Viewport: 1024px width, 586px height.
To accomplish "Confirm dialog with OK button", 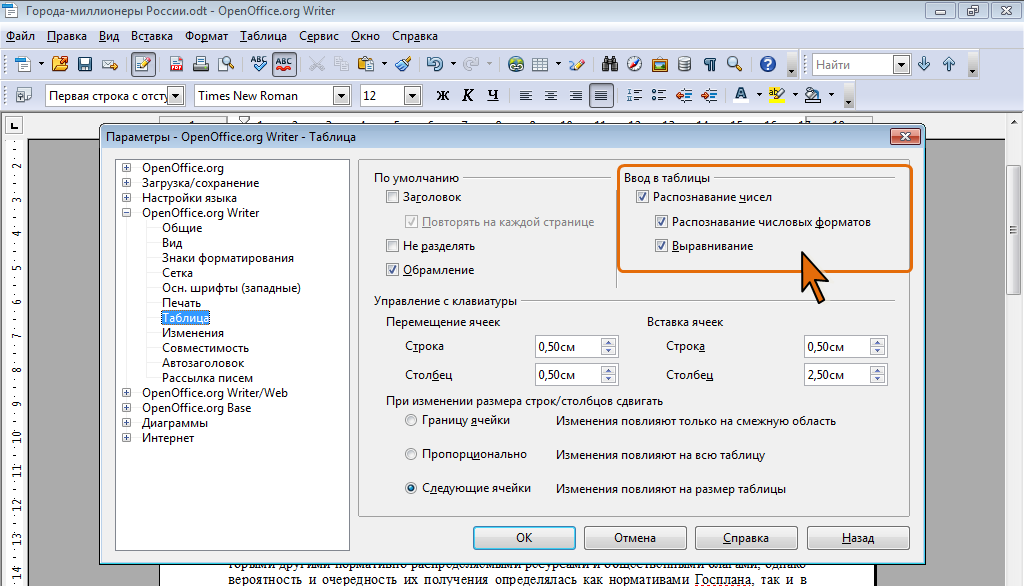I will click(x=524, y=538).
